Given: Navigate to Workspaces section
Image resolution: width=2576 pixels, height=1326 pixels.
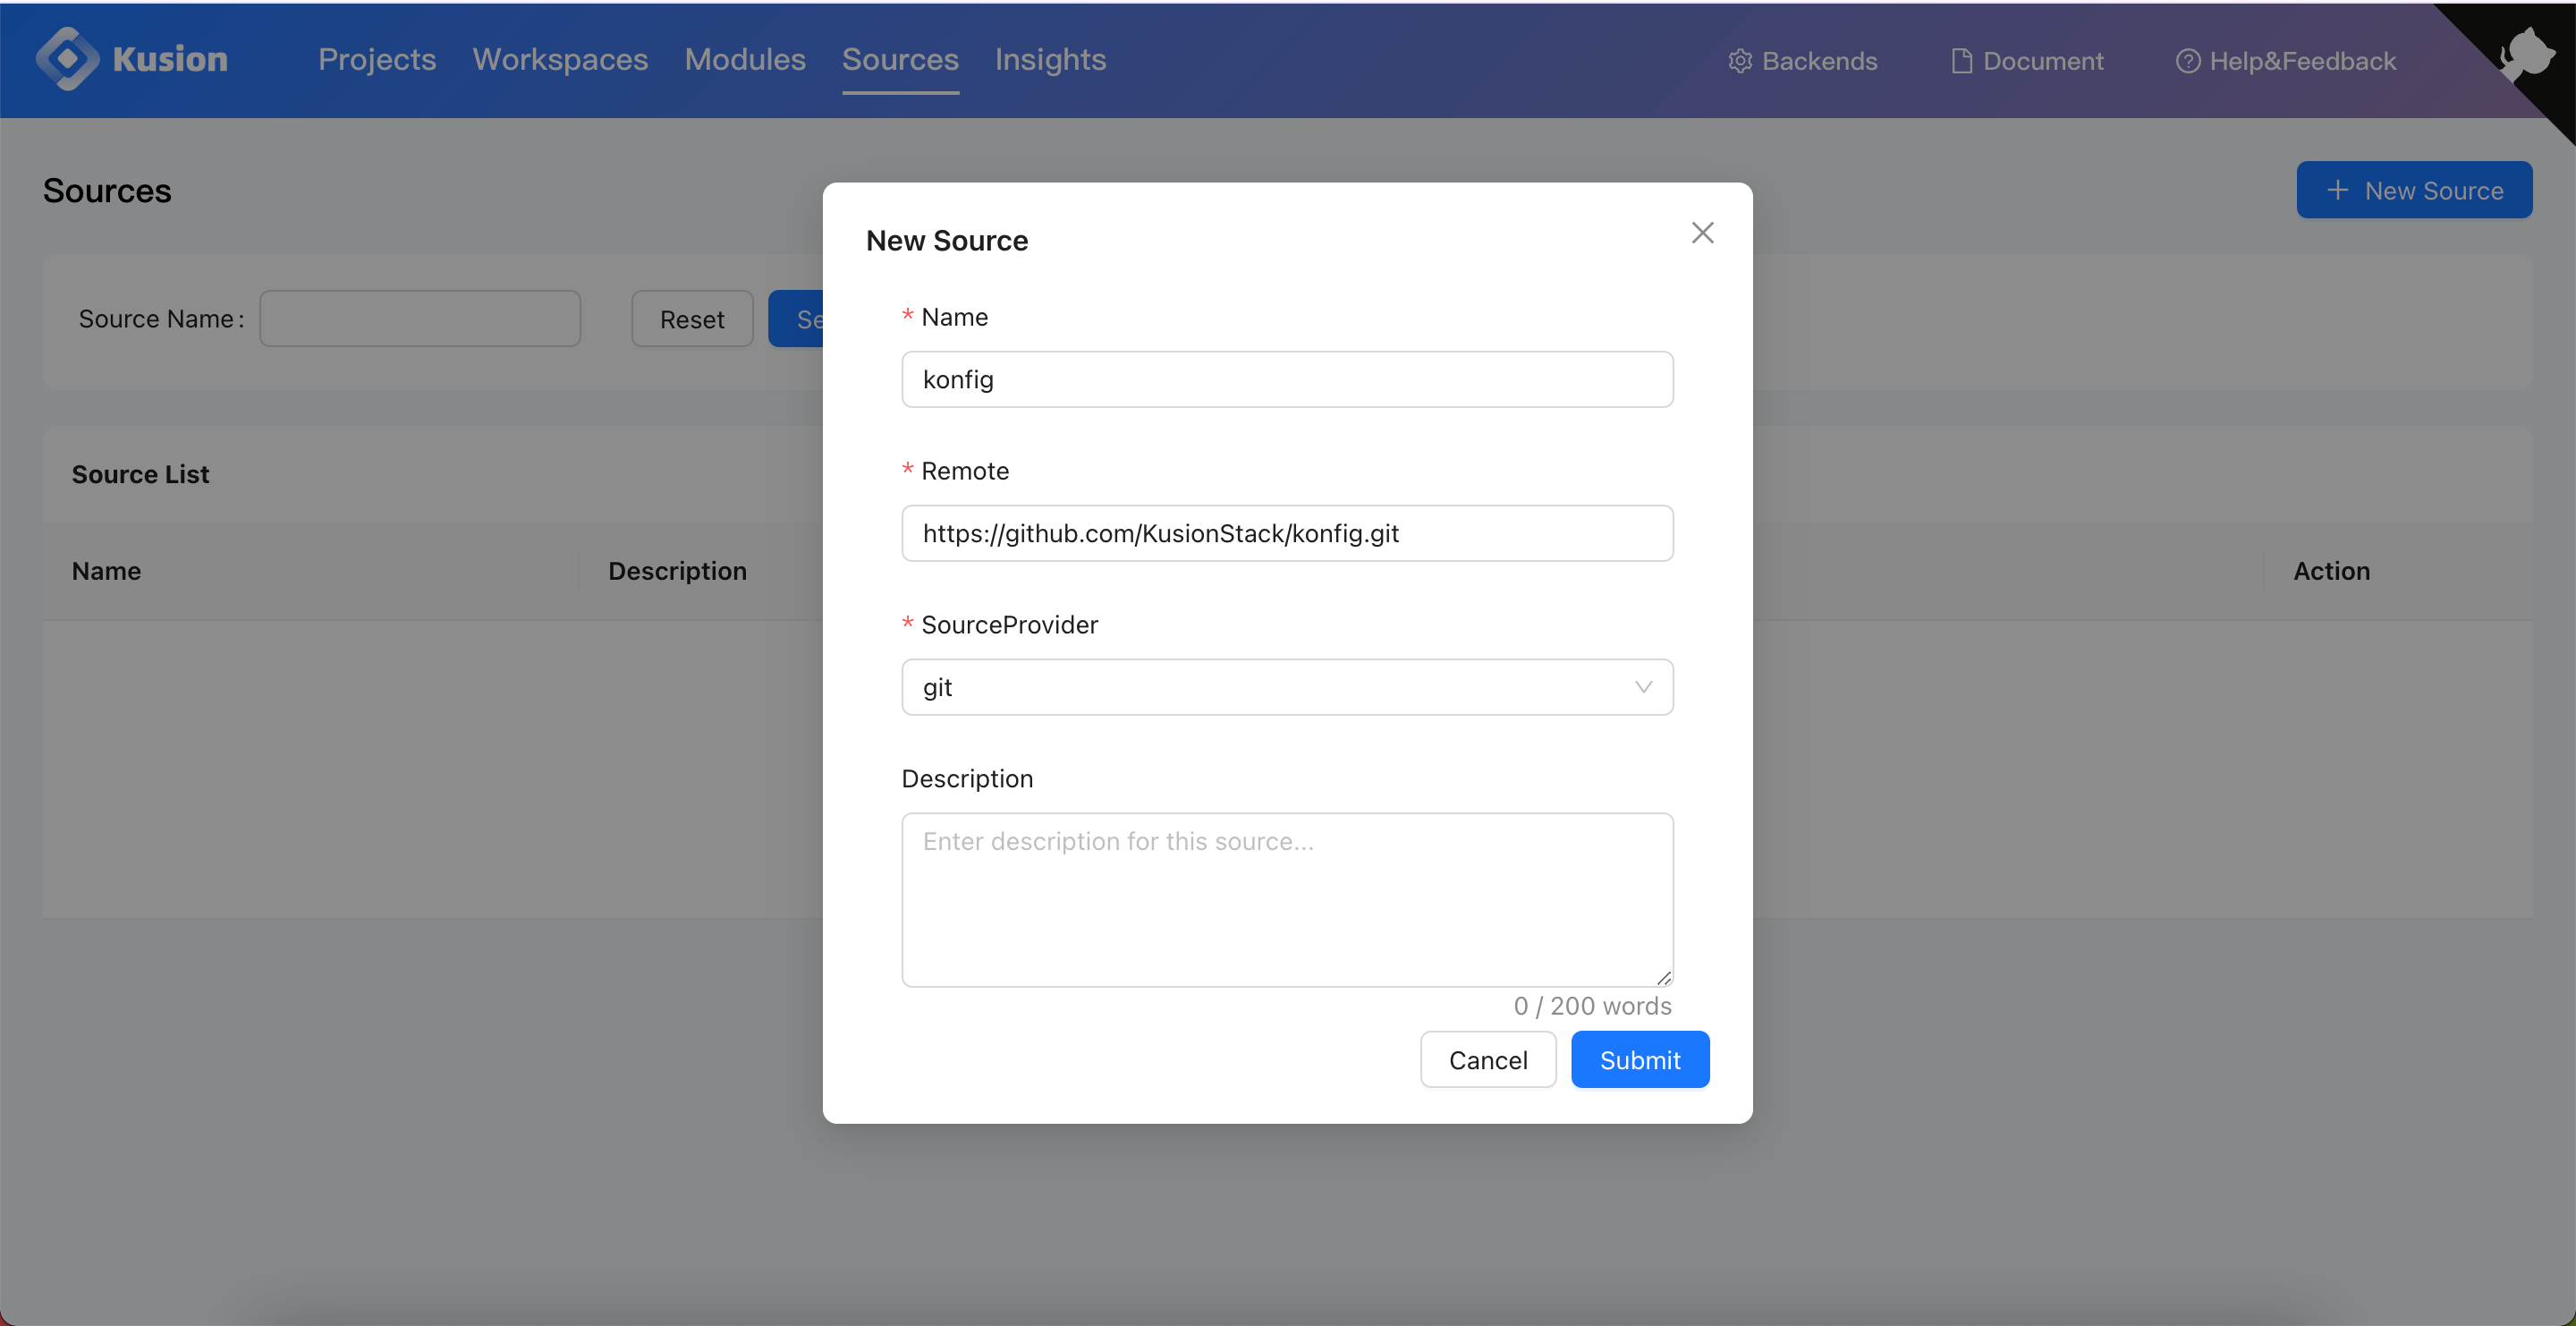Looking at the screenshot, I should pyautogui.click(x=560, y=57).
